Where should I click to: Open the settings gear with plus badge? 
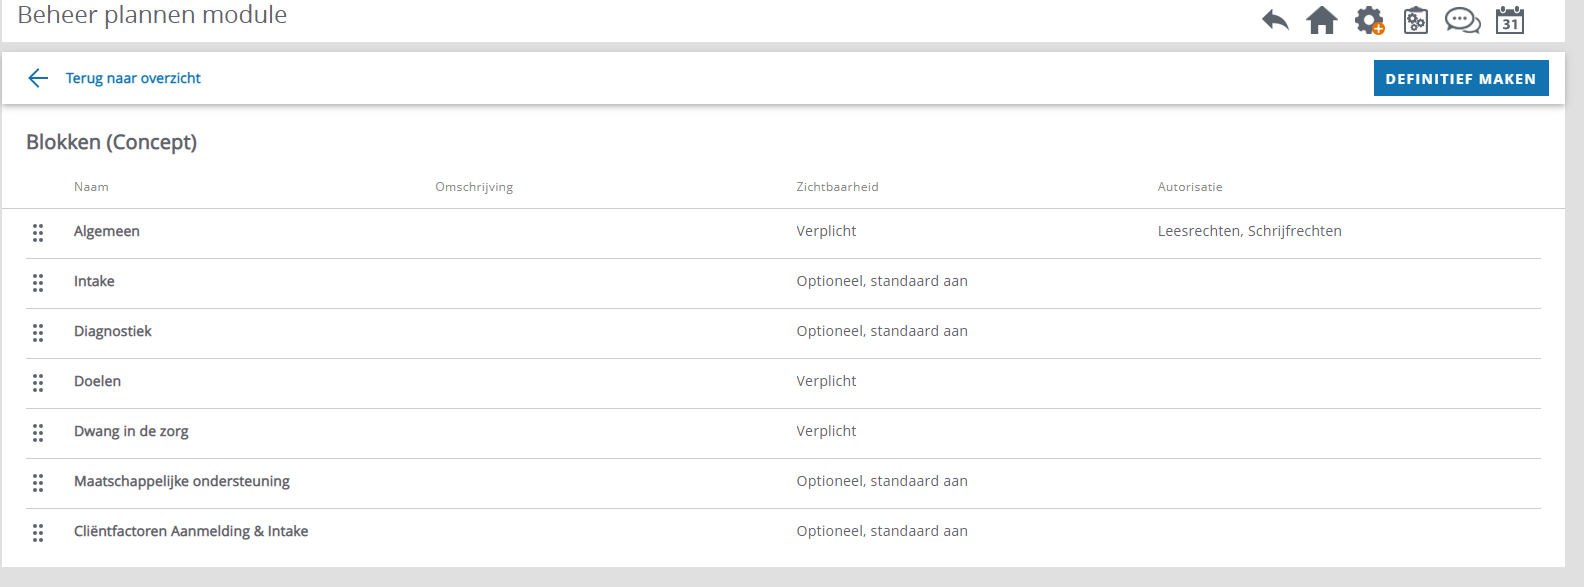1369,20
